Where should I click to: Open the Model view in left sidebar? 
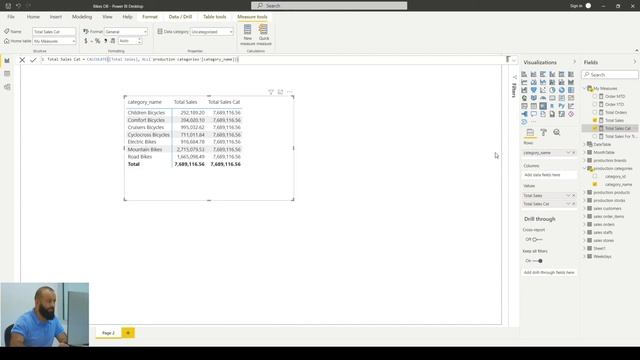[x=7, y=87]
